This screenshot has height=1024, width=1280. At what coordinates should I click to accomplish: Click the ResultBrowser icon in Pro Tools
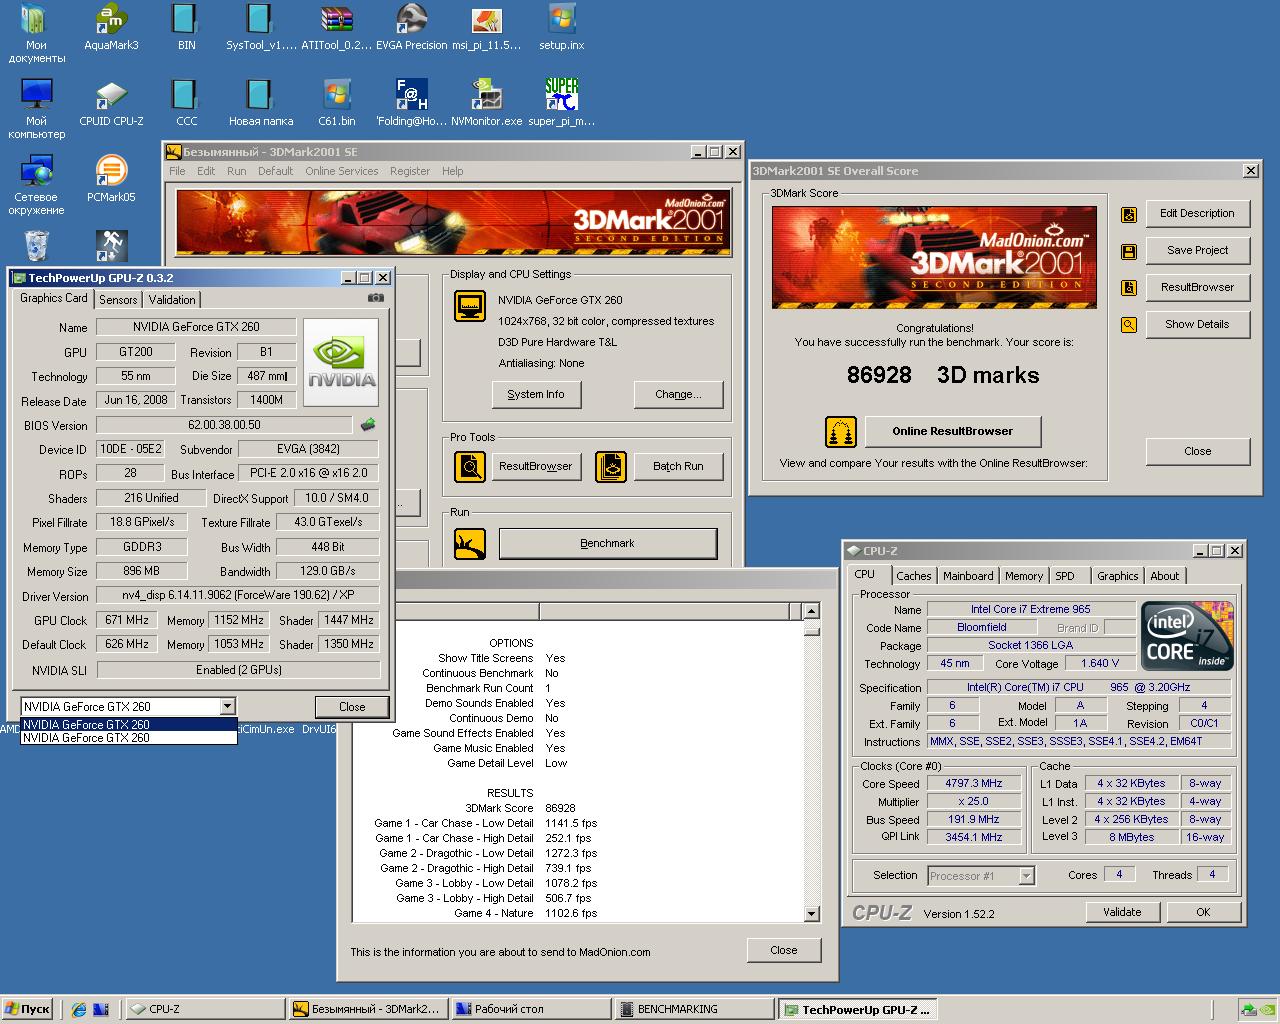470,466
